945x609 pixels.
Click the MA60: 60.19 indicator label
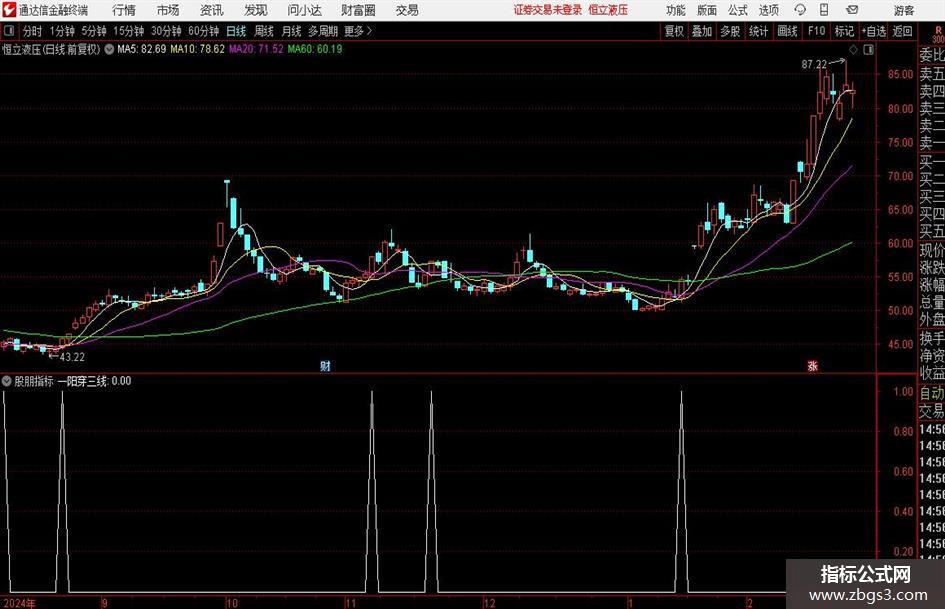click(x=315, y=49)
